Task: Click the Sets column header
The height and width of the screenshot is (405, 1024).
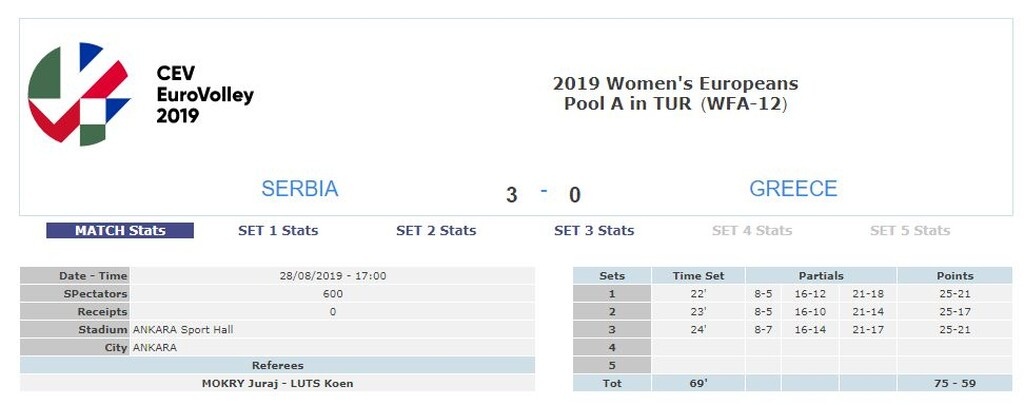Action: point(612,276)
